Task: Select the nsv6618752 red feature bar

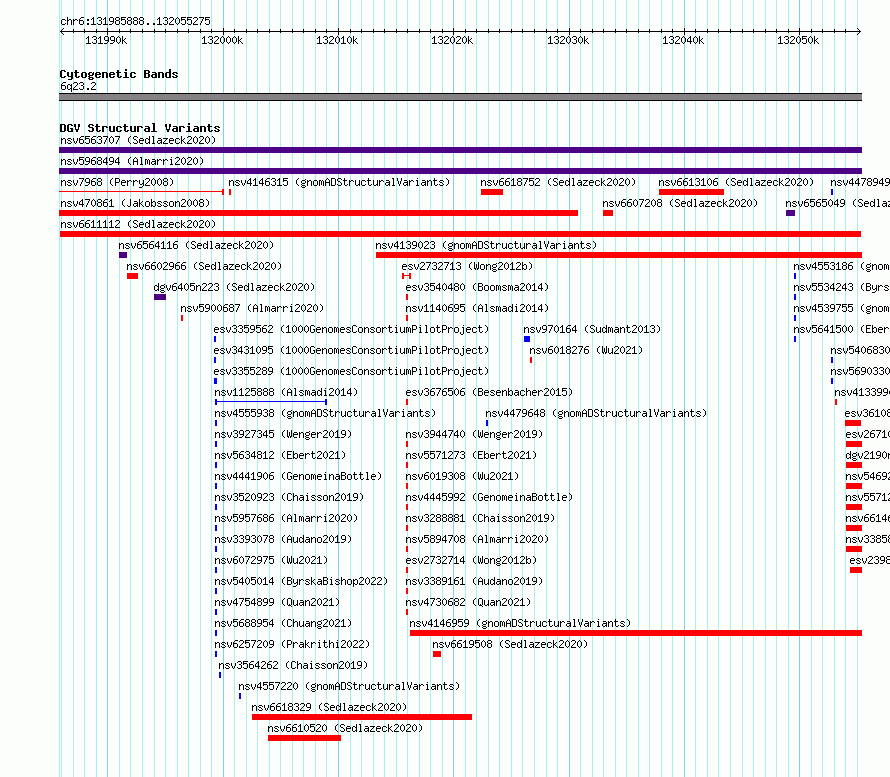Action: click(492, 192)
